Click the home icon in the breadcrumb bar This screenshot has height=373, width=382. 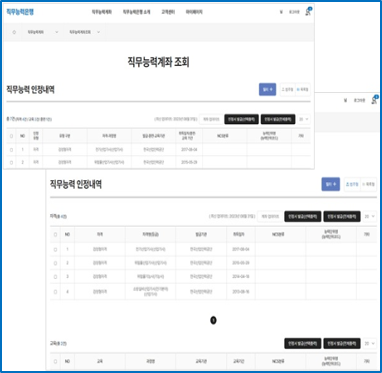[14, 32]
